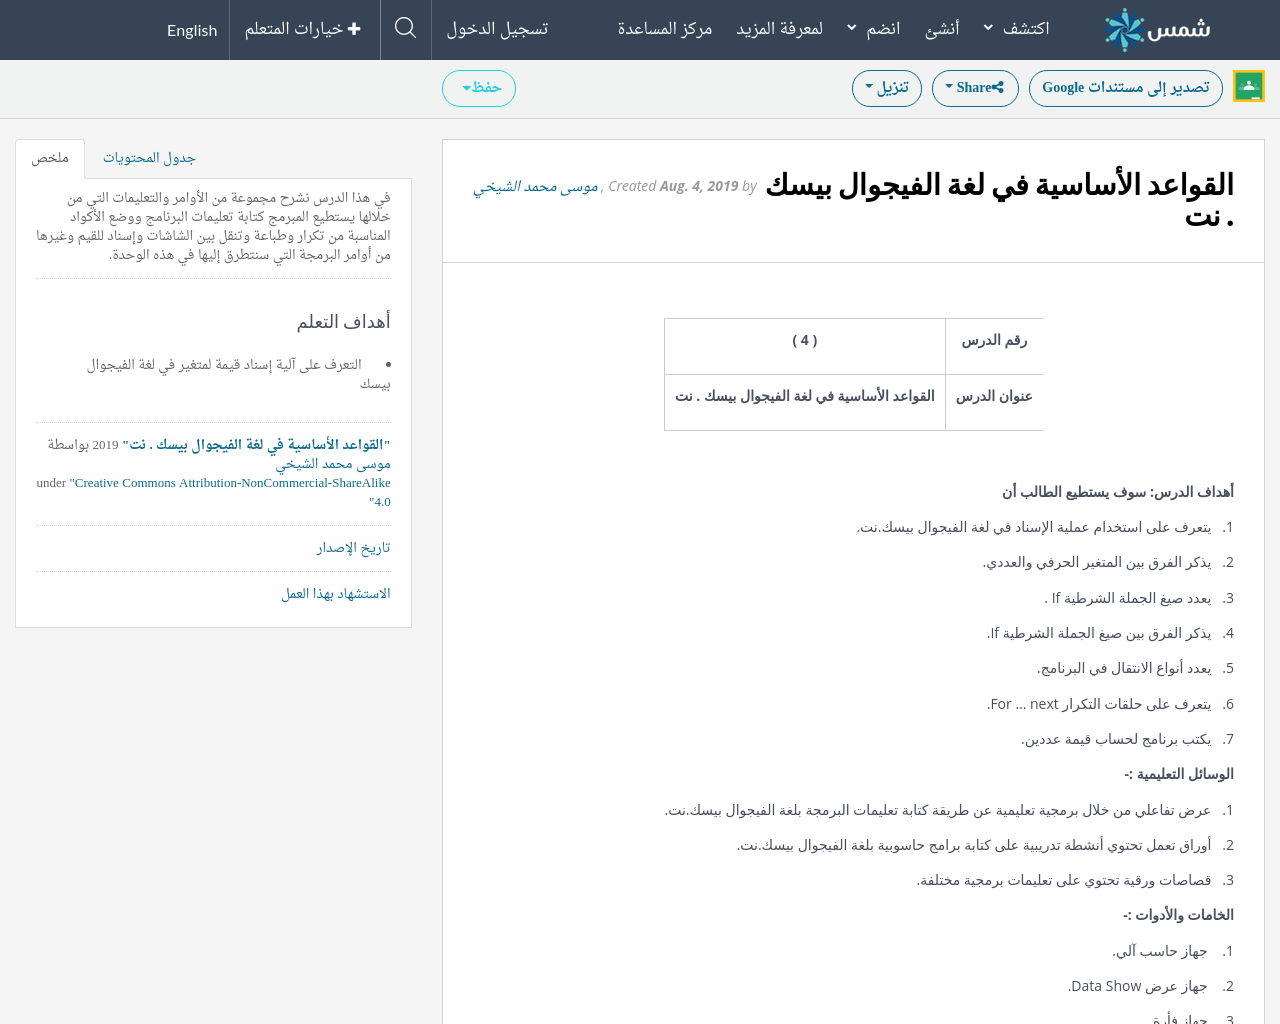Click the عنوان الدرس table cell

[x=994, y=402]
